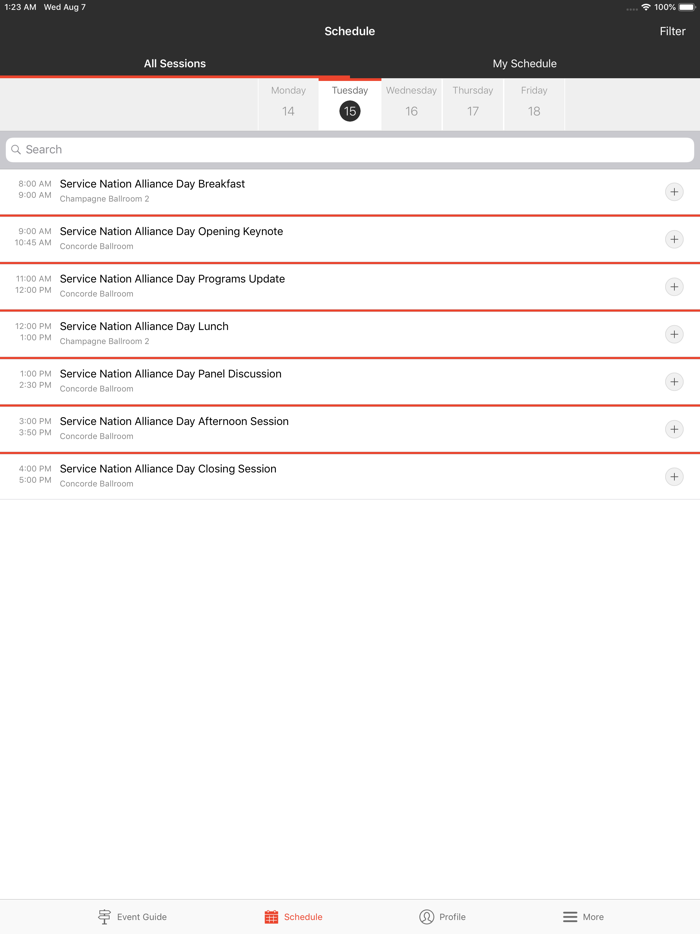Tap the Profile person icon

coord(427,917)
